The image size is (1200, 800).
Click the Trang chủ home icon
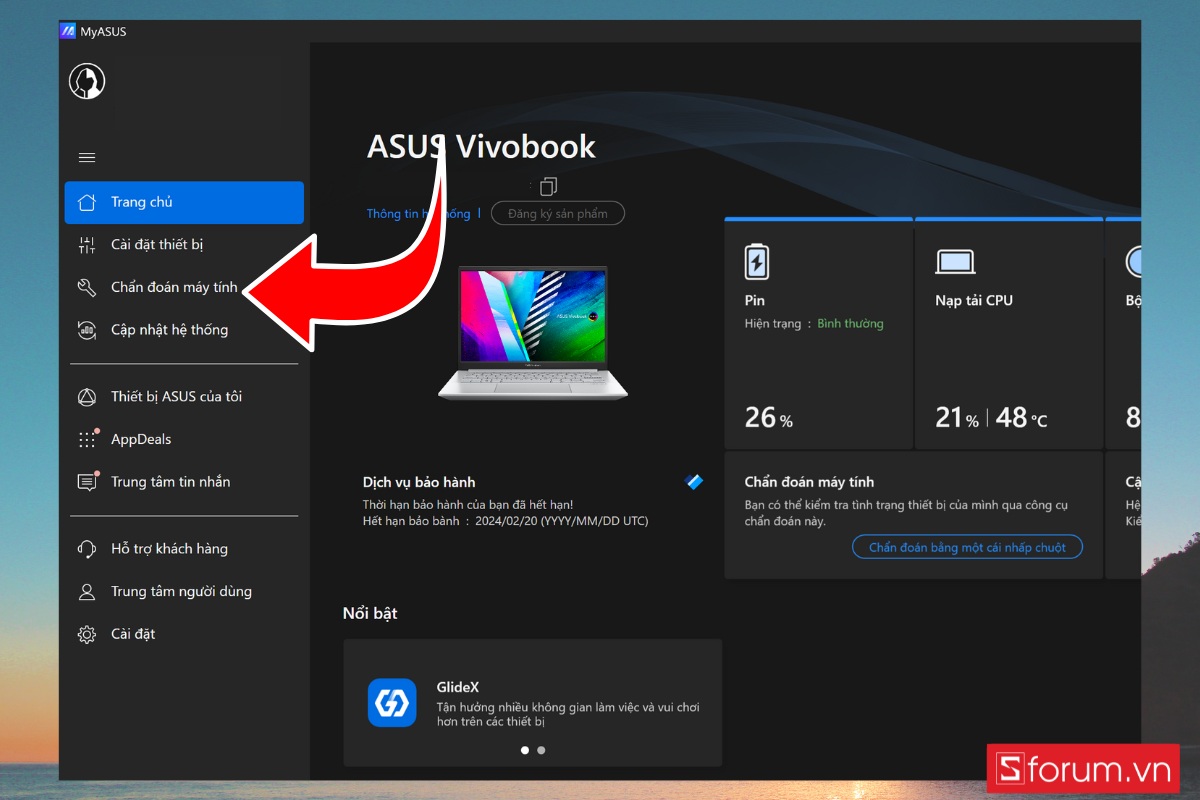coord(87,202)
